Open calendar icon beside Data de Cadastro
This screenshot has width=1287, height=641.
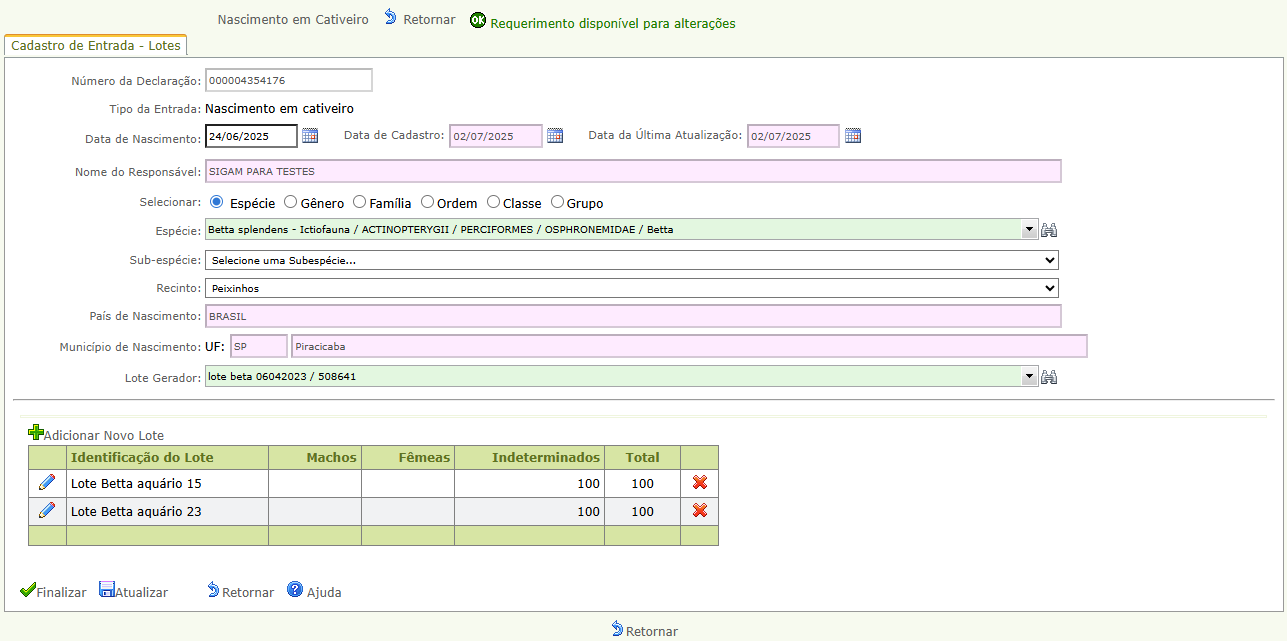(555, 136)
